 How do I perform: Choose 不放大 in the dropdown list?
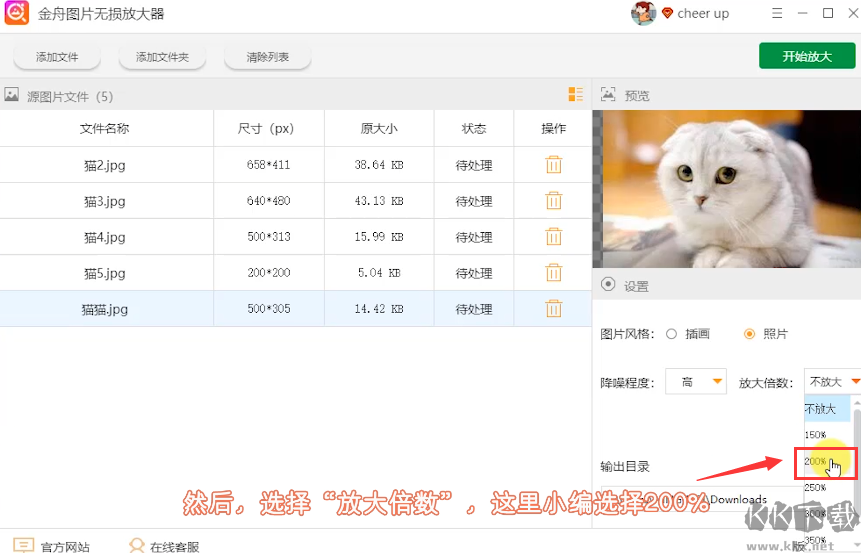click(827, 409)
